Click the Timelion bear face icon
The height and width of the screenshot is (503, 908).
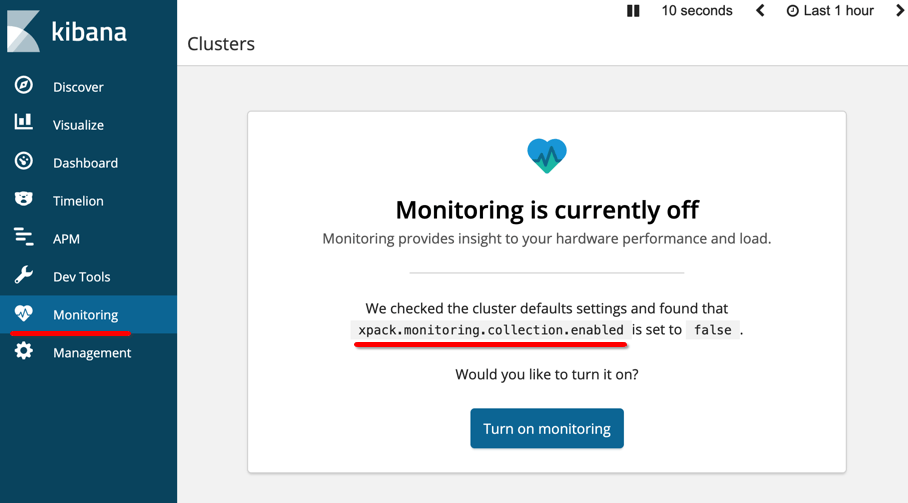point(24,199)
